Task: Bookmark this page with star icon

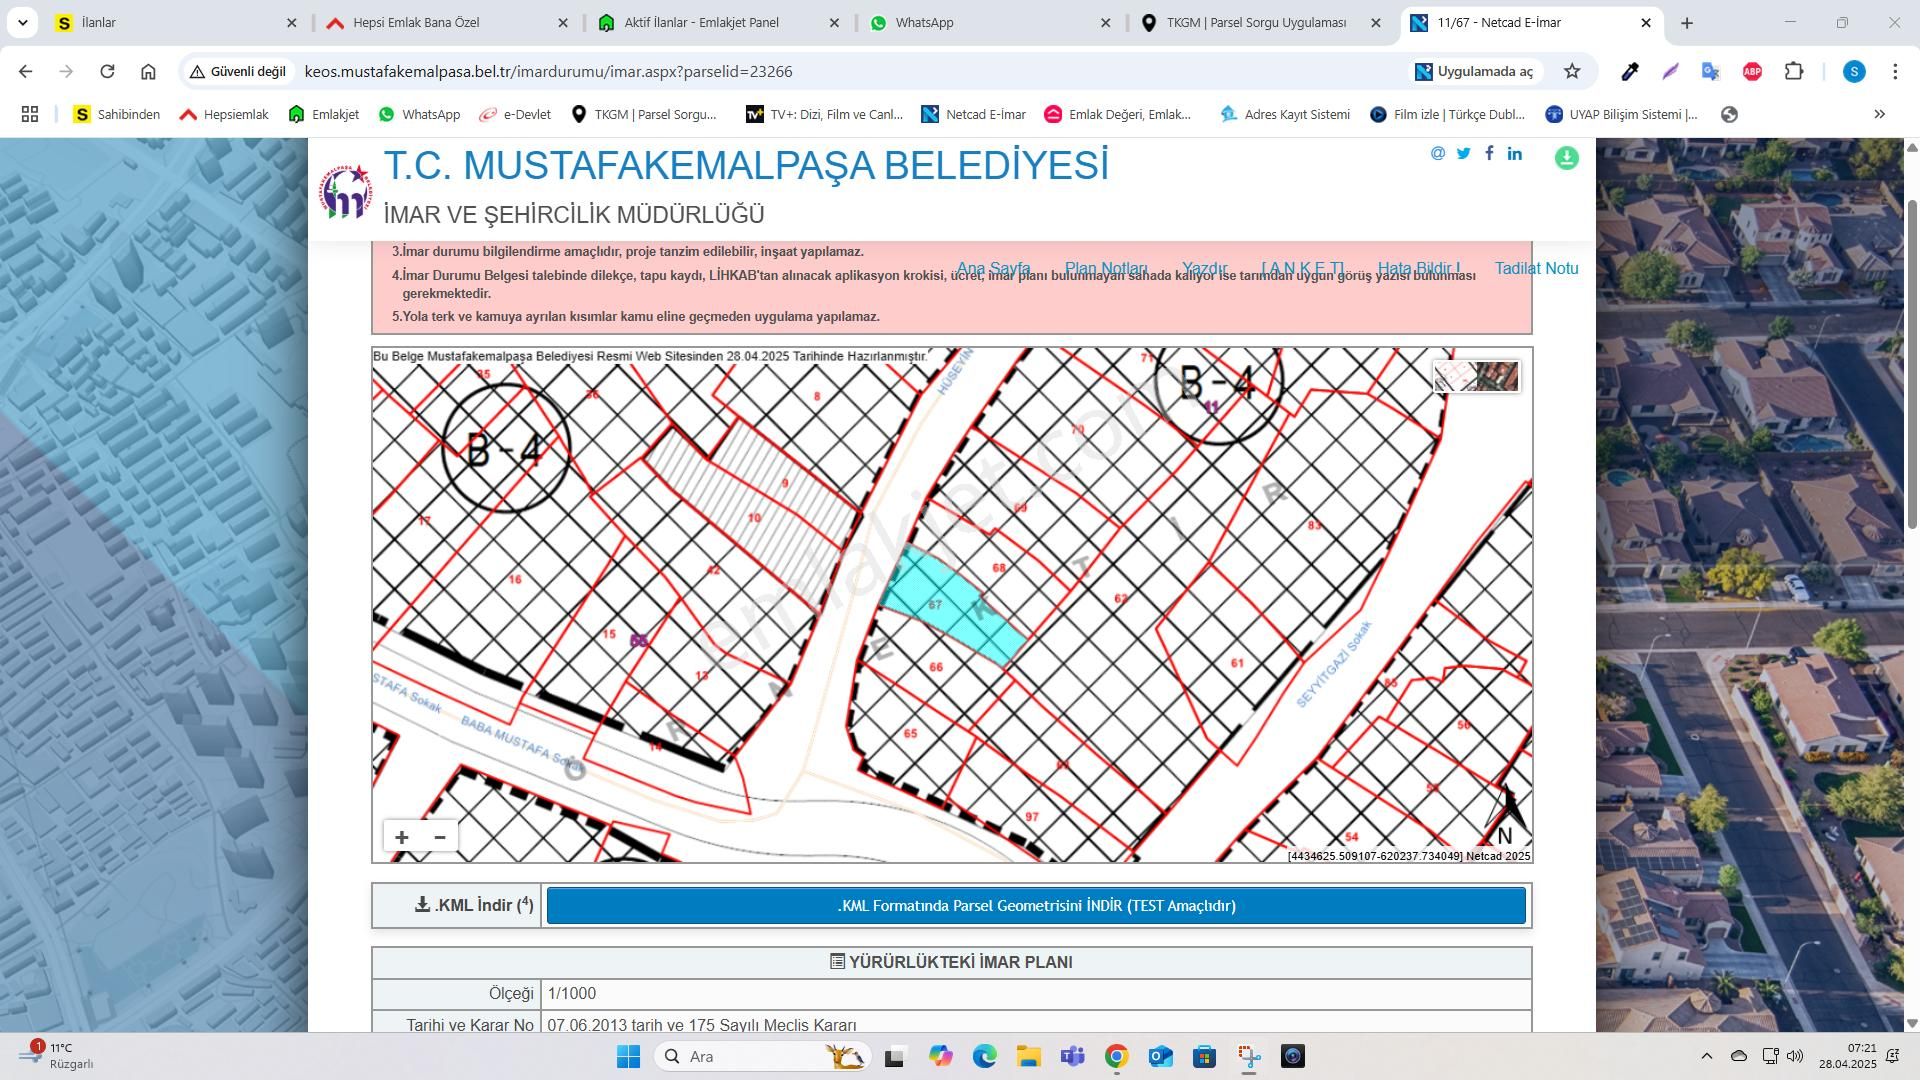Action: pyautogui.click(x=1572, y=71)
